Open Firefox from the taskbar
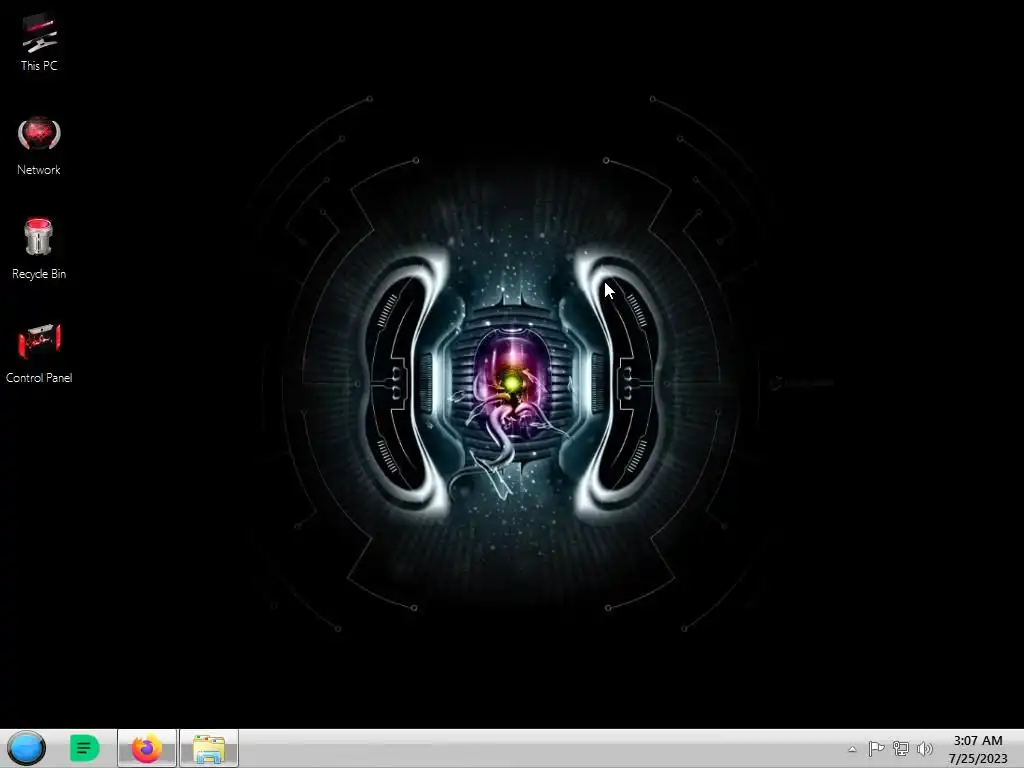 147,748
